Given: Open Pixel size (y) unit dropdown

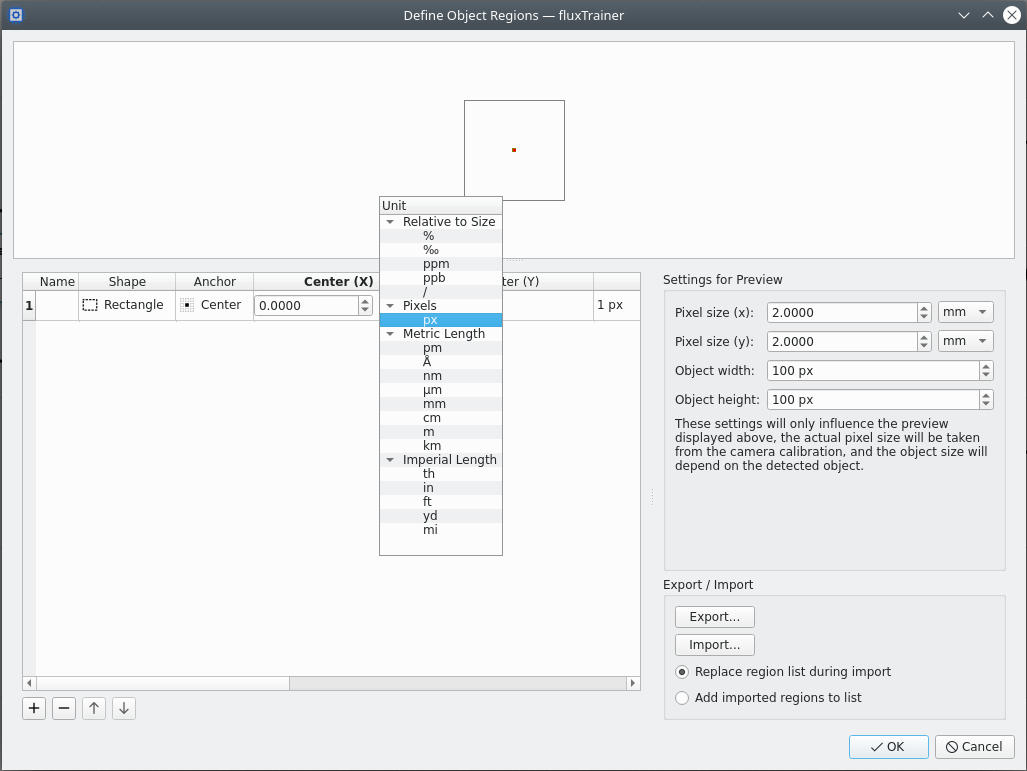Looking at the screenshot, I should point(965,341).
